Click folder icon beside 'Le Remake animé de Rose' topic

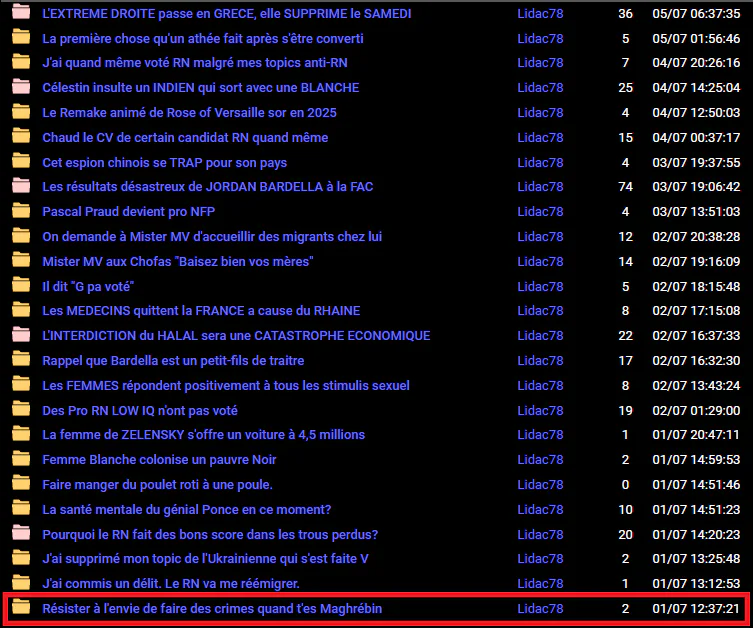(21, 111)
